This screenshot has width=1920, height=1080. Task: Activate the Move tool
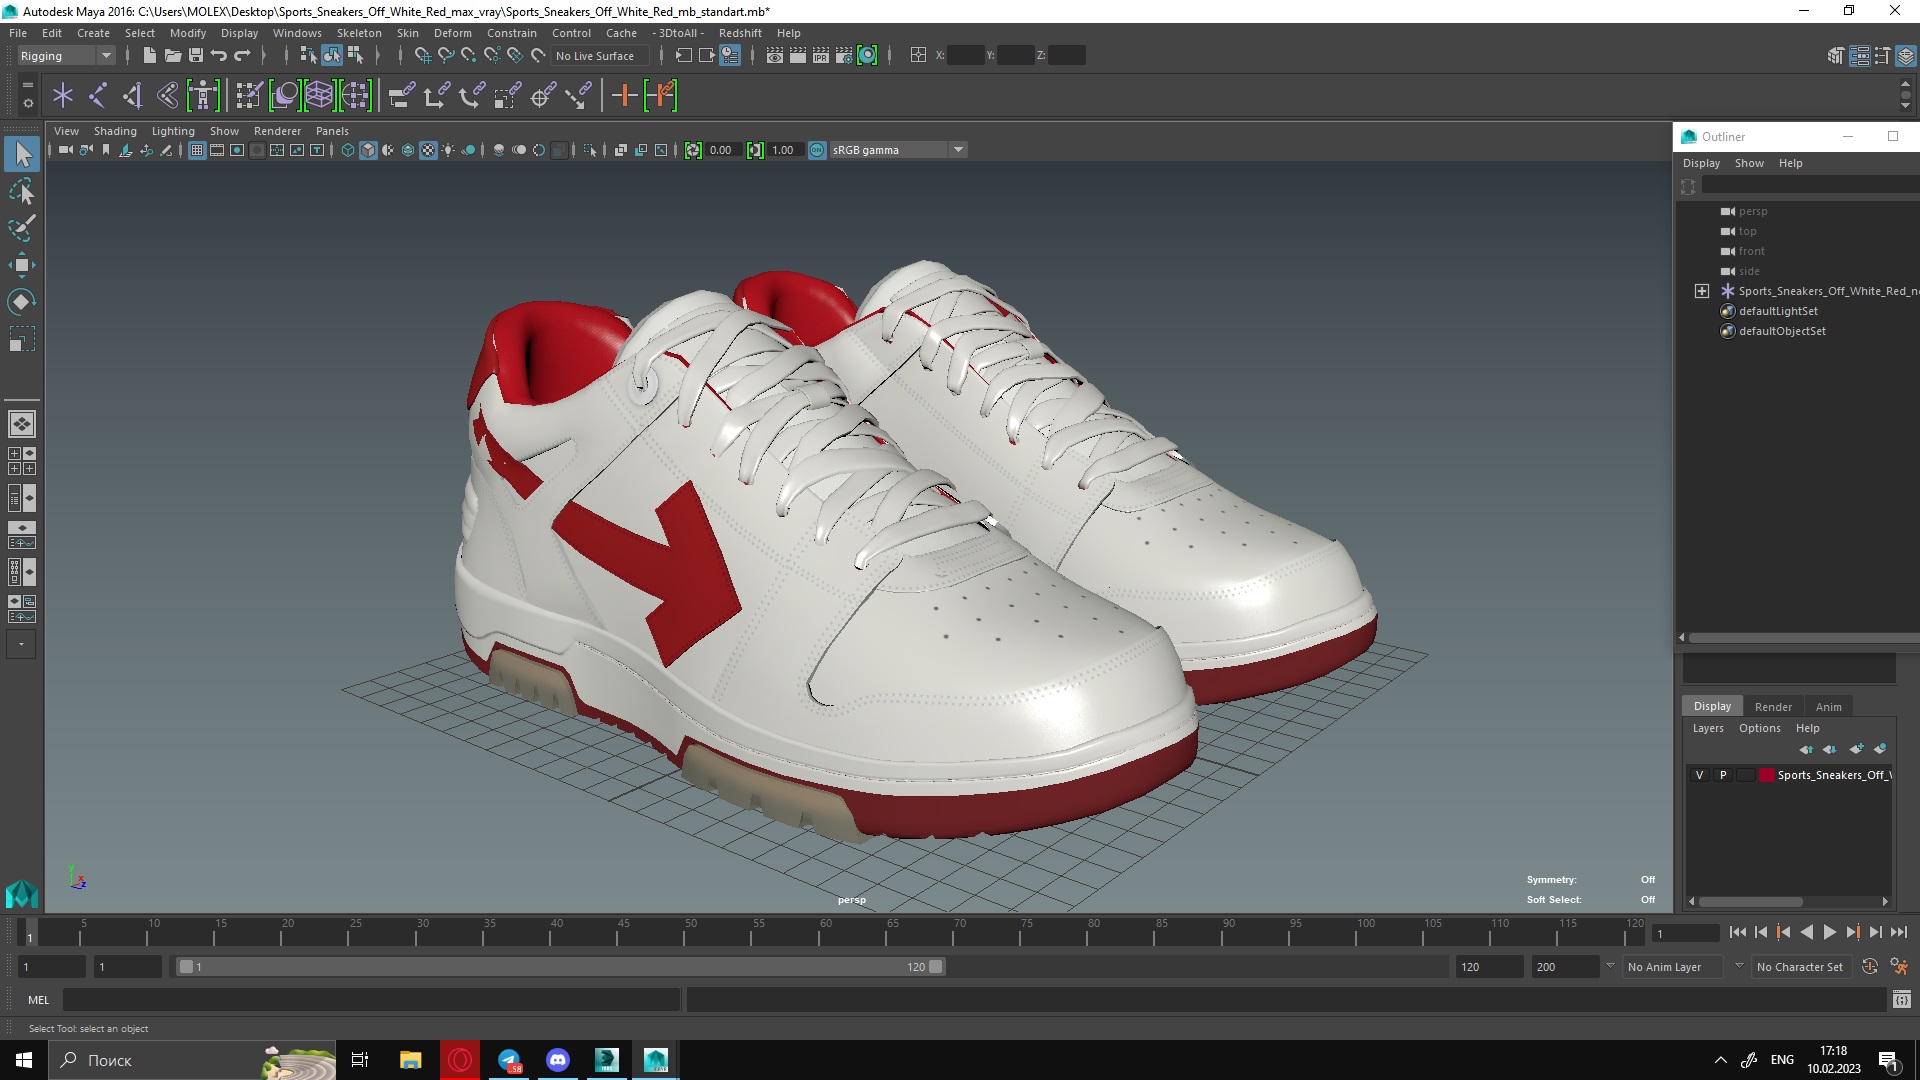pyautogui.click(x=22, y=265)
